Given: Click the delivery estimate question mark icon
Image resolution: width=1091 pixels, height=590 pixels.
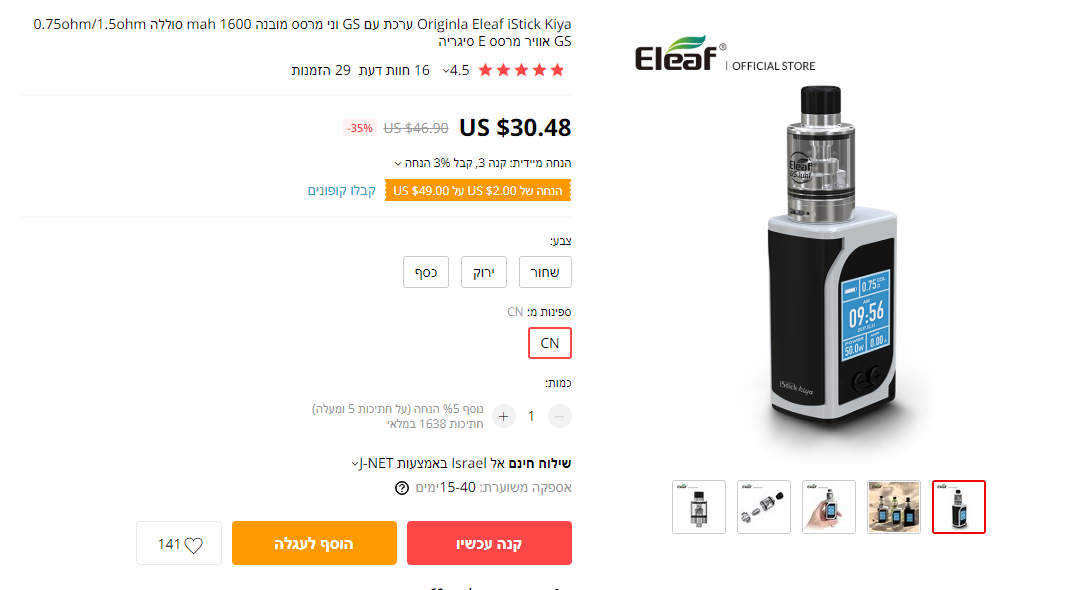Looking at the screenshot, I should click(401, 488).
